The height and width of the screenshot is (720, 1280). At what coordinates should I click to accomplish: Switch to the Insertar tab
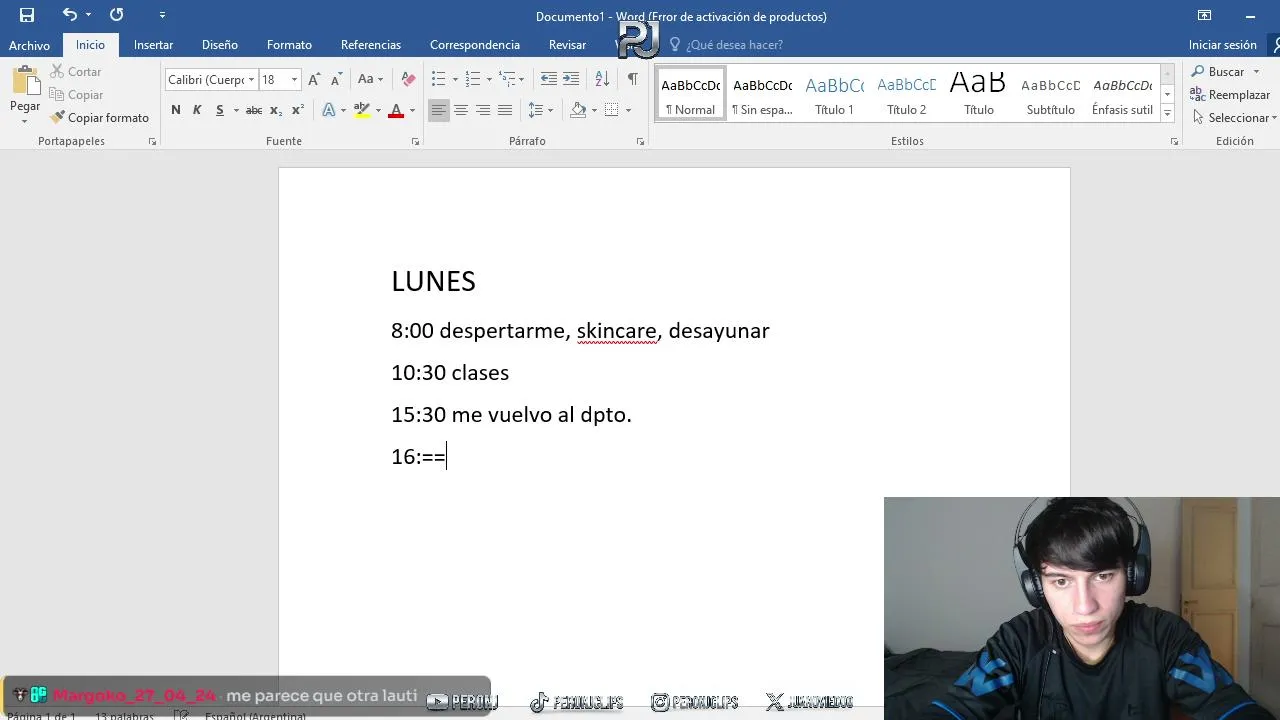(153, 45)
